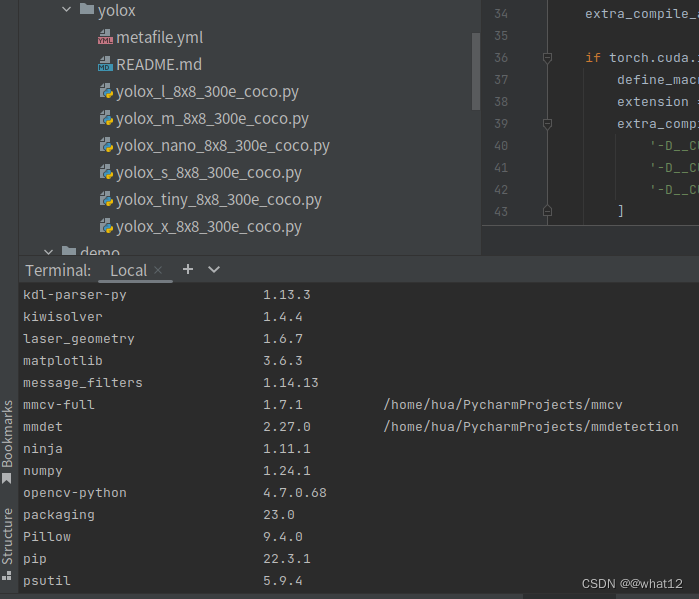699x599 pixels.
Task: Click the Structure panel icon
Action: (7, 575)
